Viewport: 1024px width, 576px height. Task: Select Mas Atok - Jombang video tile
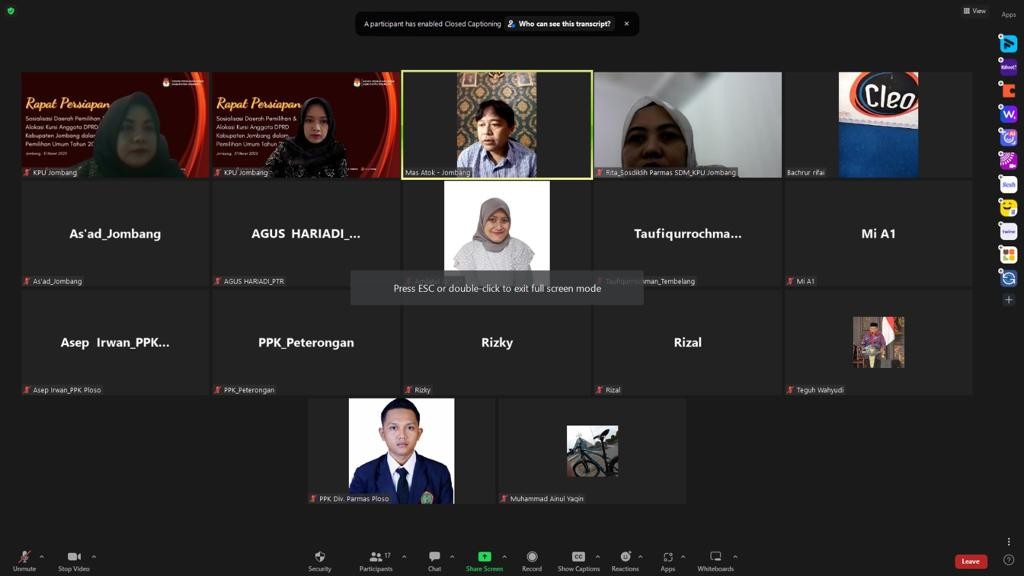[x=497, y=124]
